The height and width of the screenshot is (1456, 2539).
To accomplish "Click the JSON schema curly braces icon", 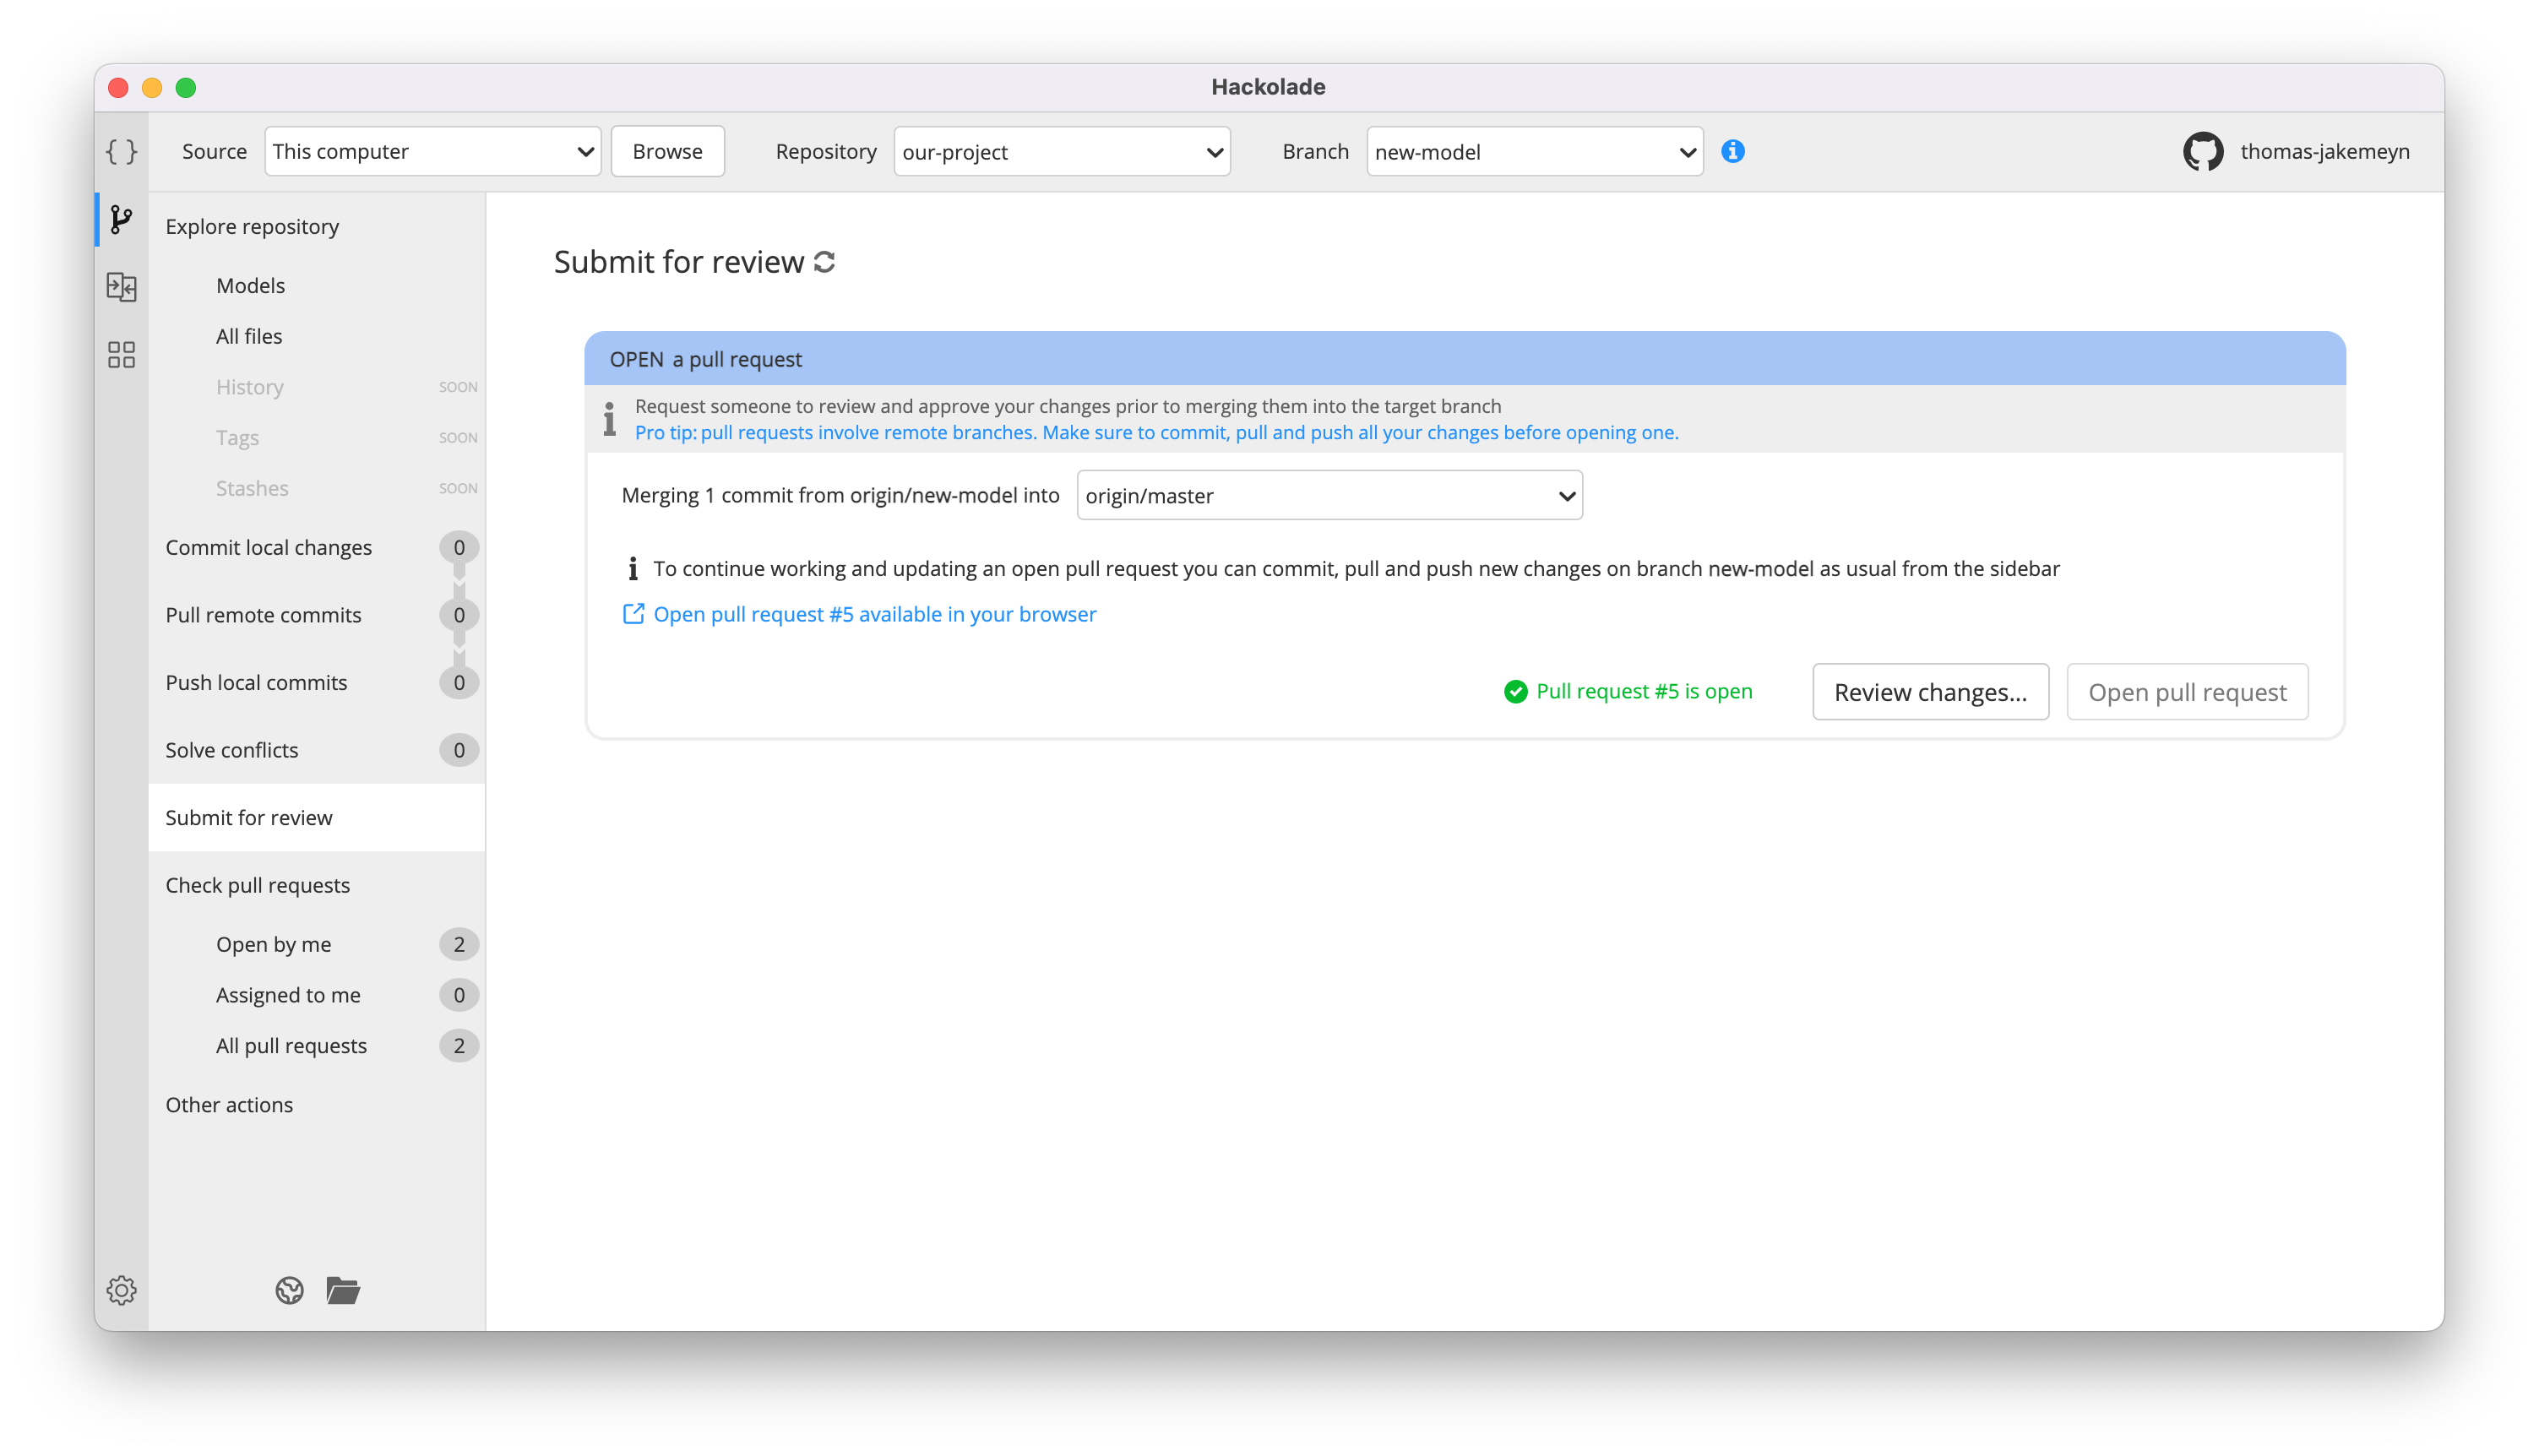I will 122,152.
